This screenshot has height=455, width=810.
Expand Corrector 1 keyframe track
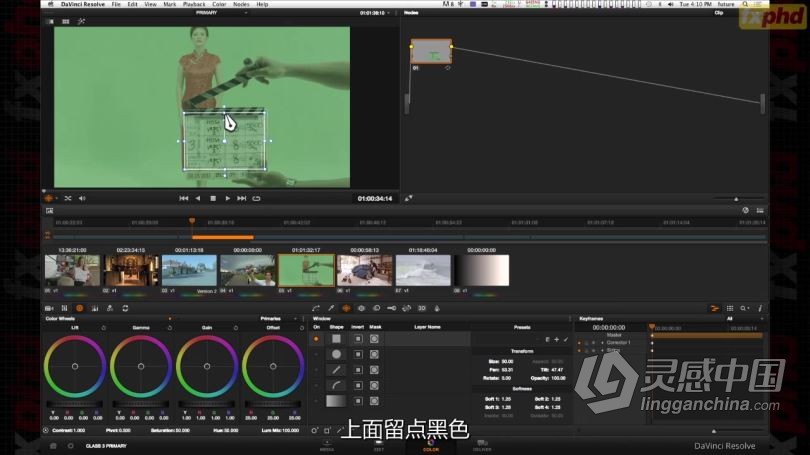pyautogui.click(x=602, y=343)
